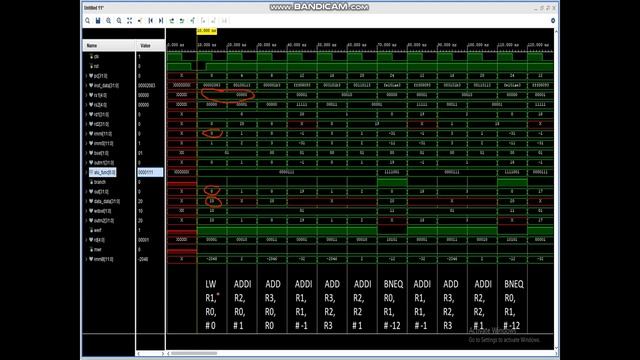This screenshot has width=640, height=360.
Task: Select the highlighted alu_func signal
Action: tap(102, 172)
